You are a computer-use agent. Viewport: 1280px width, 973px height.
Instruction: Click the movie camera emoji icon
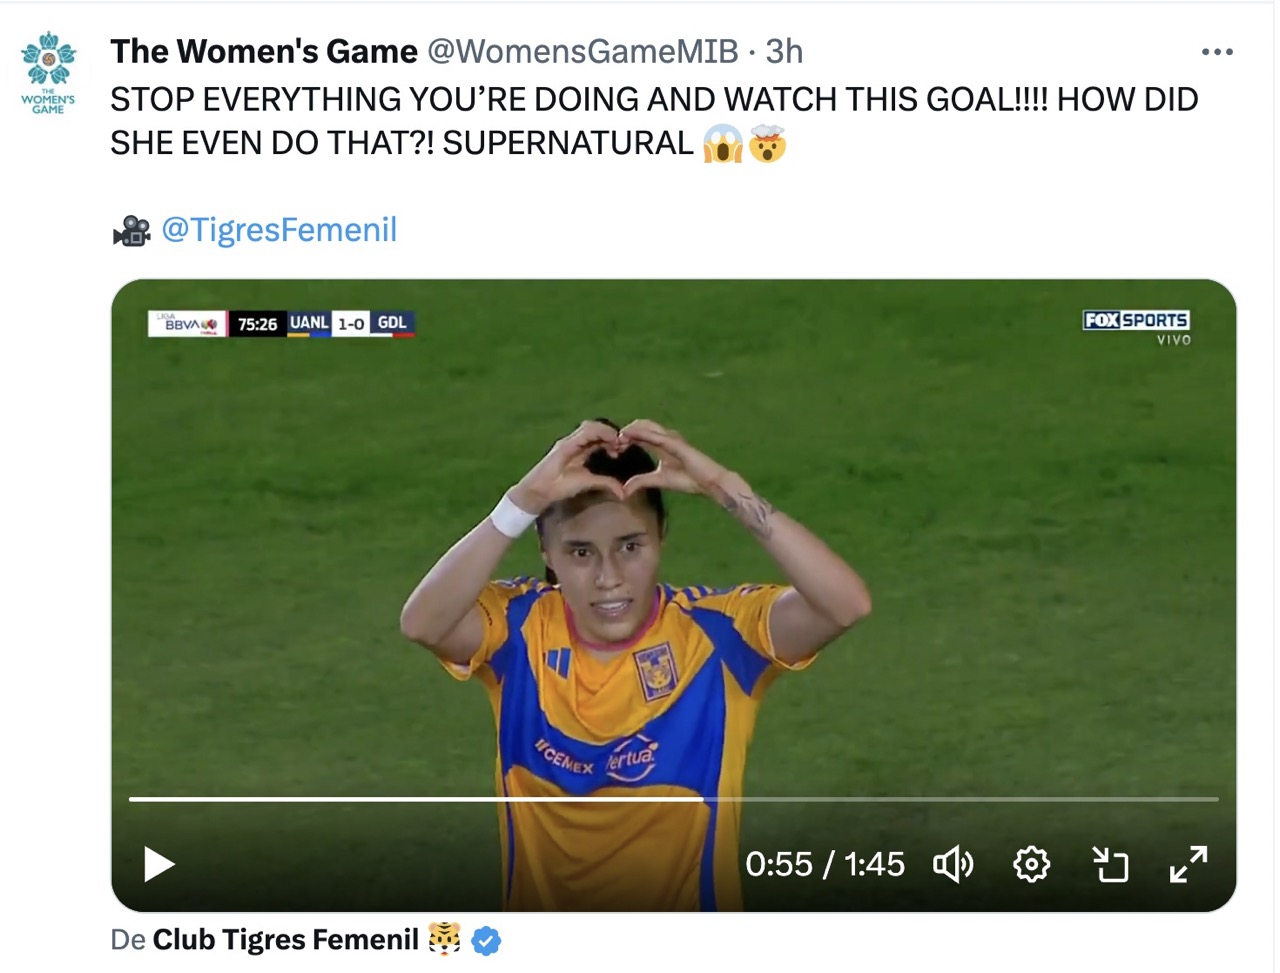131,231
